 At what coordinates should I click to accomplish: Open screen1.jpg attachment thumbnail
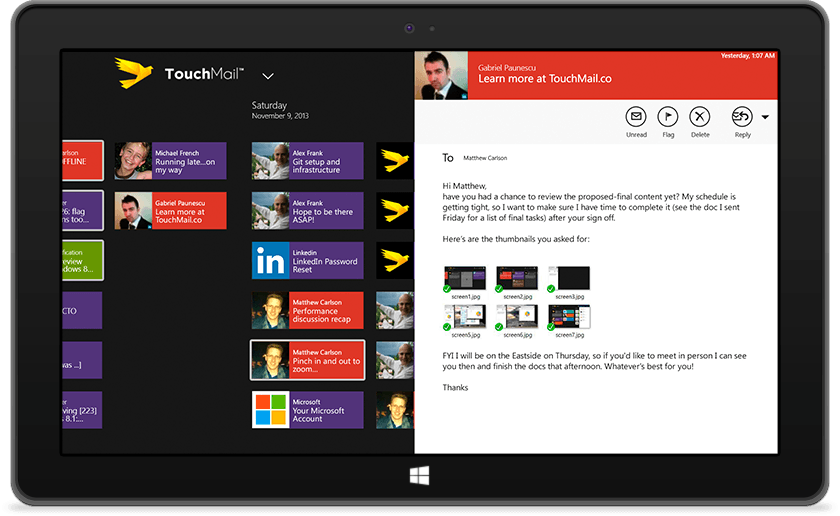[465, 278]
